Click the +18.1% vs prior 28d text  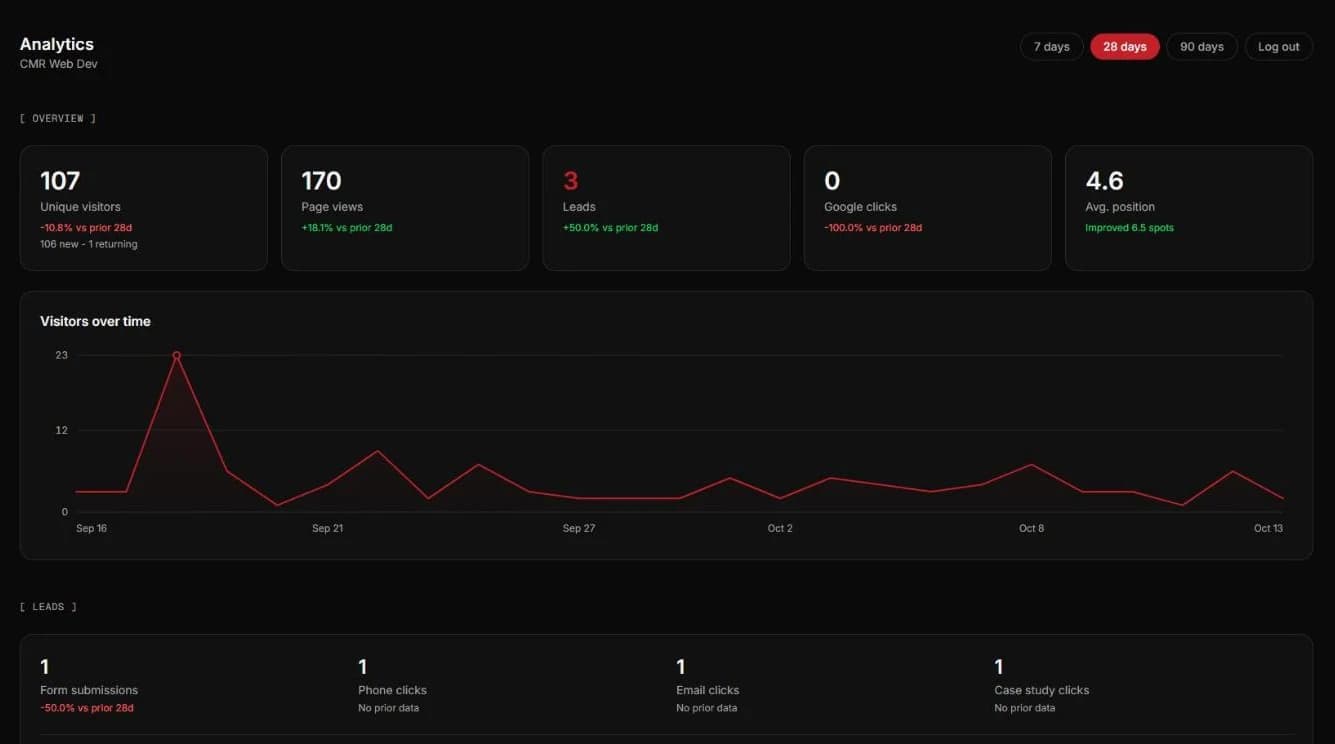pos(347,228)
